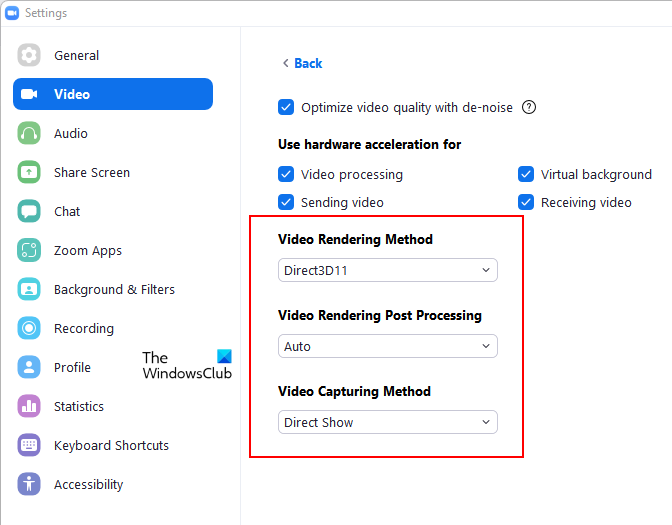Click the Recording icon in sidebar

click(x=29, y=328)
